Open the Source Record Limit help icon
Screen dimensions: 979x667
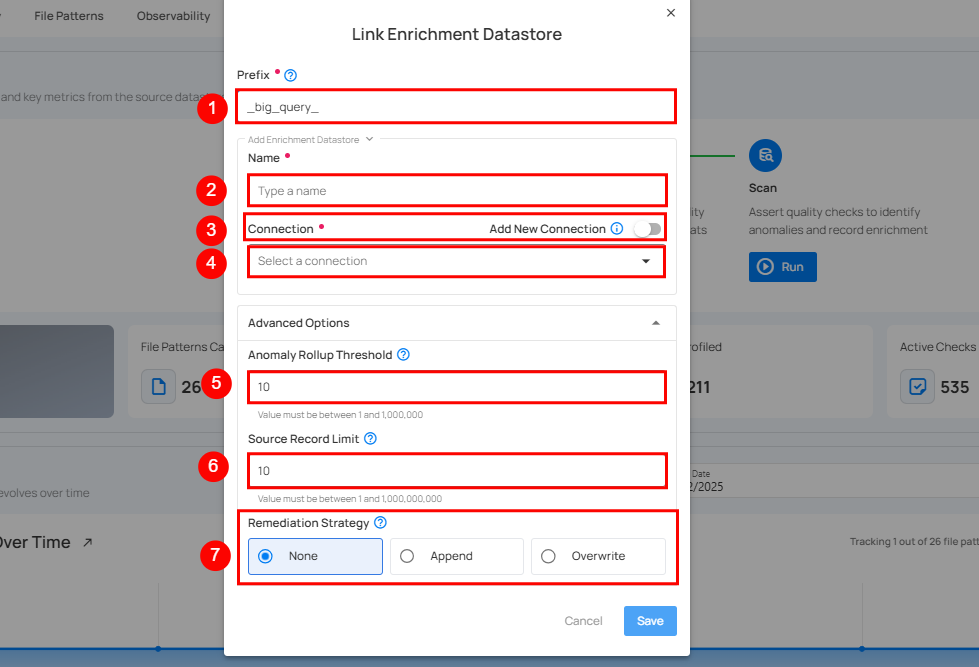pyautogui.click(x=370, y=438)
